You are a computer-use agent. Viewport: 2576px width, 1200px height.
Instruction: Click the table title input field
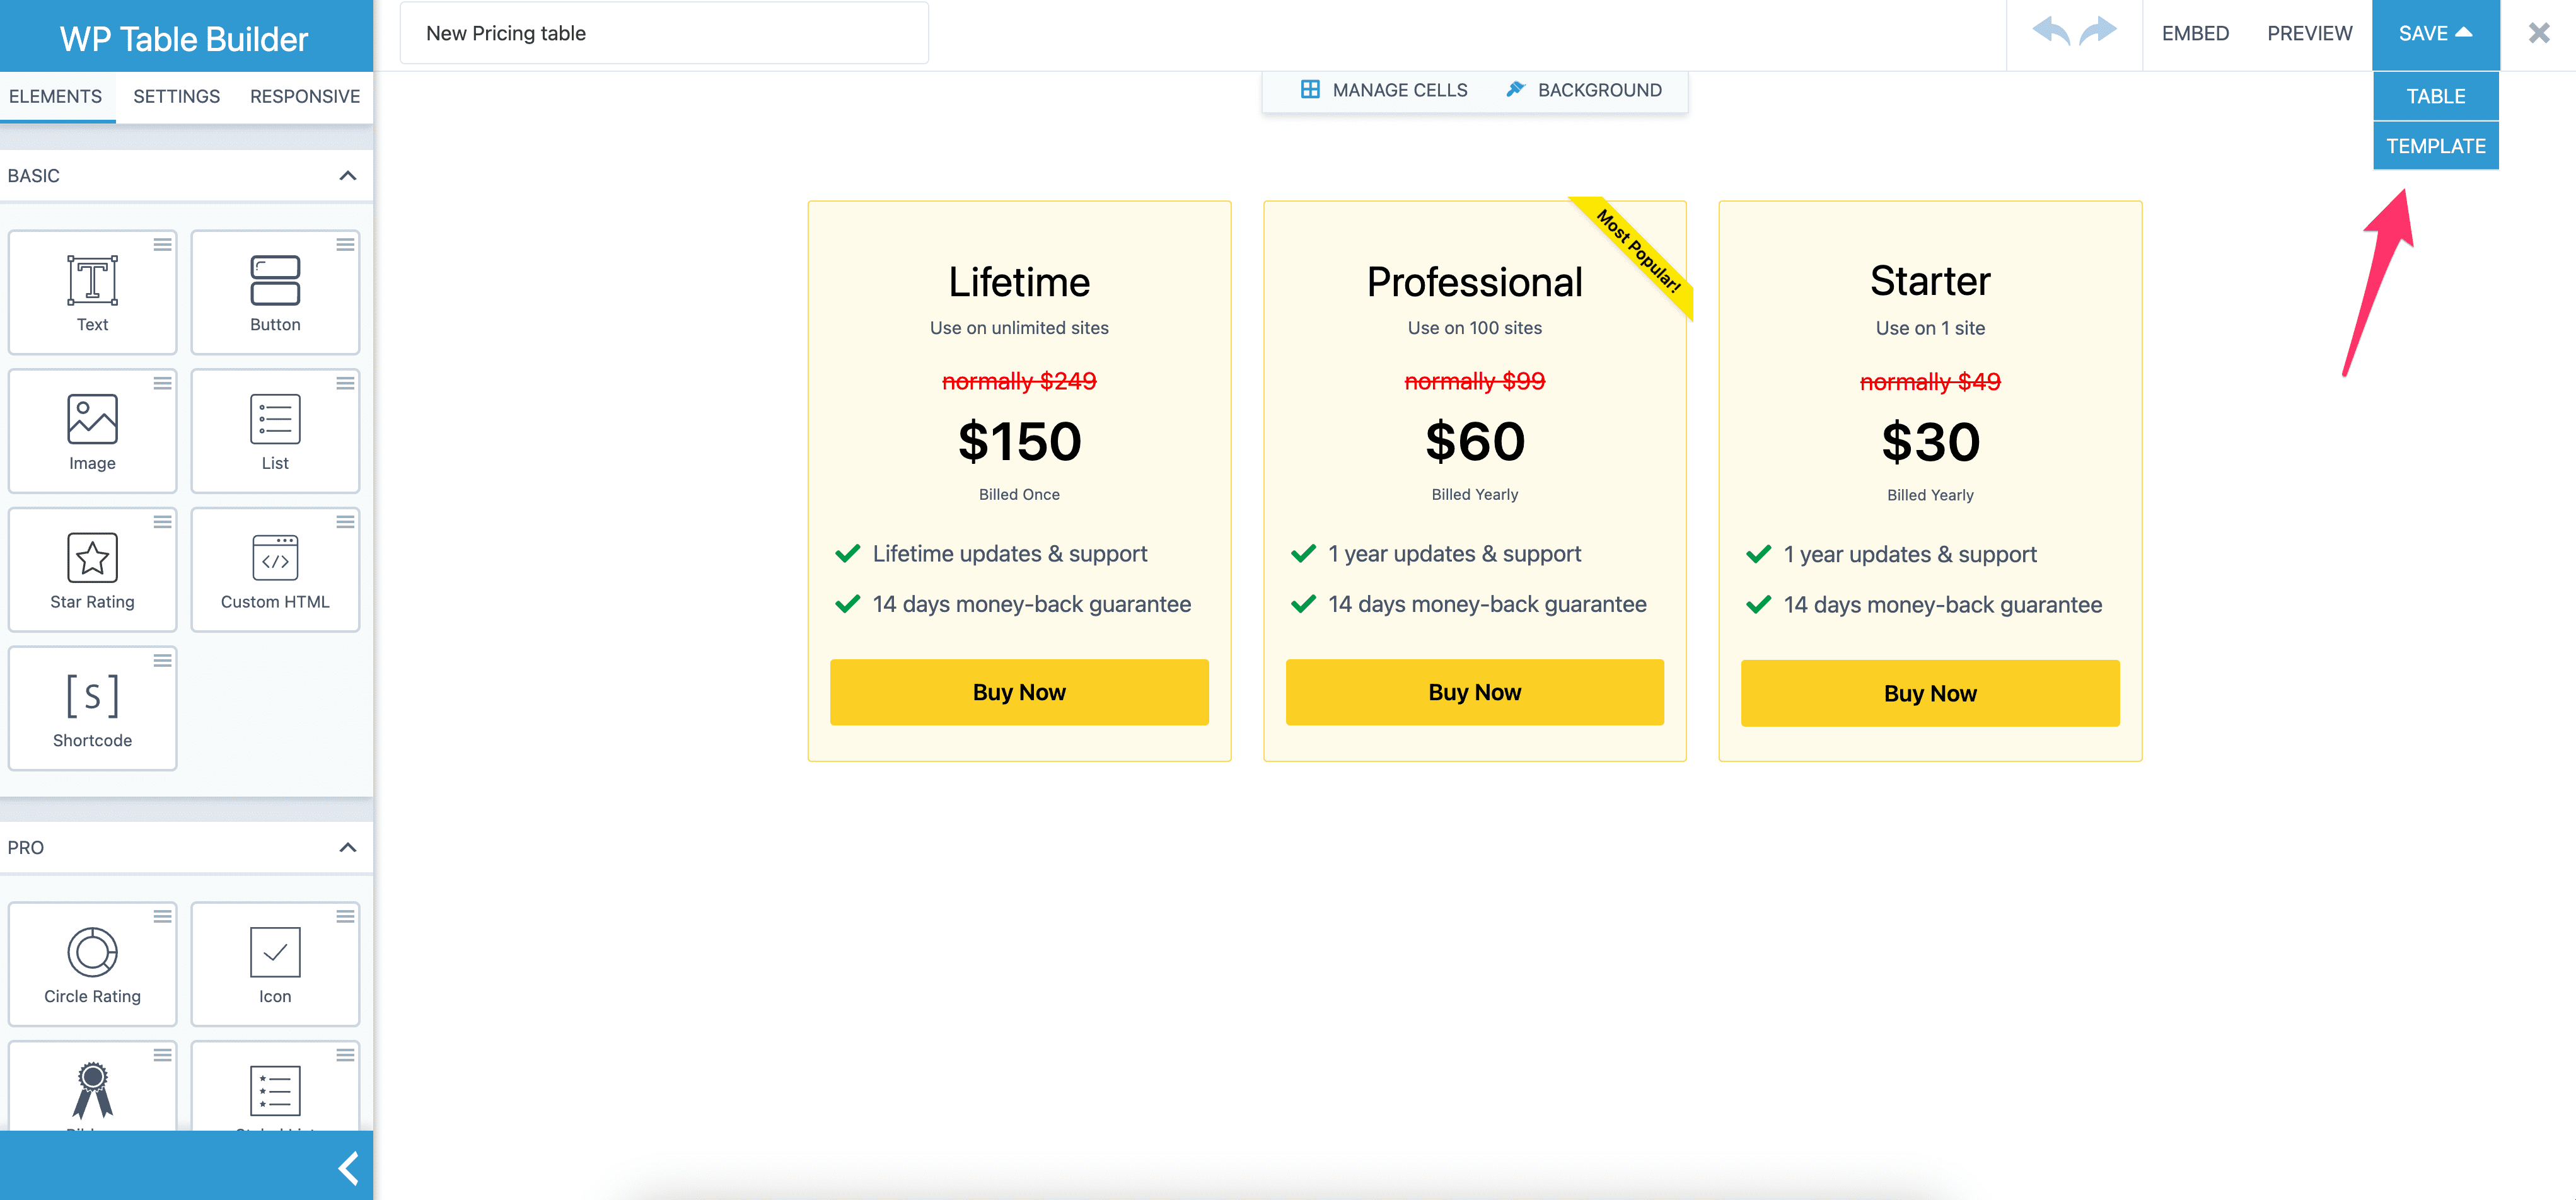[x=664, y=34]
